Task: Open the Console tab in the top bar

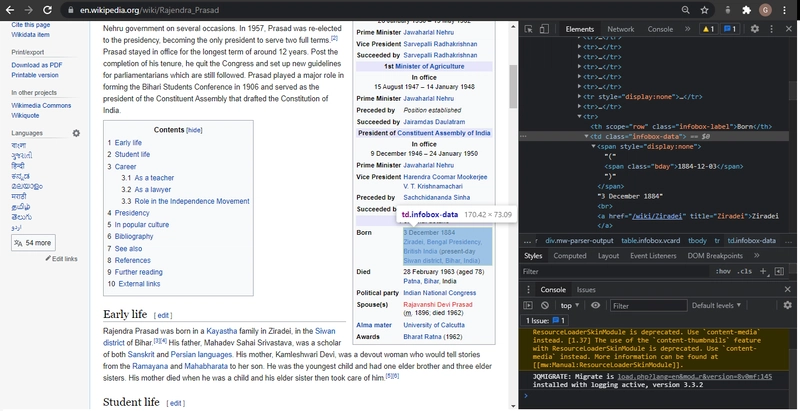Action: click(x=660, y=29)
